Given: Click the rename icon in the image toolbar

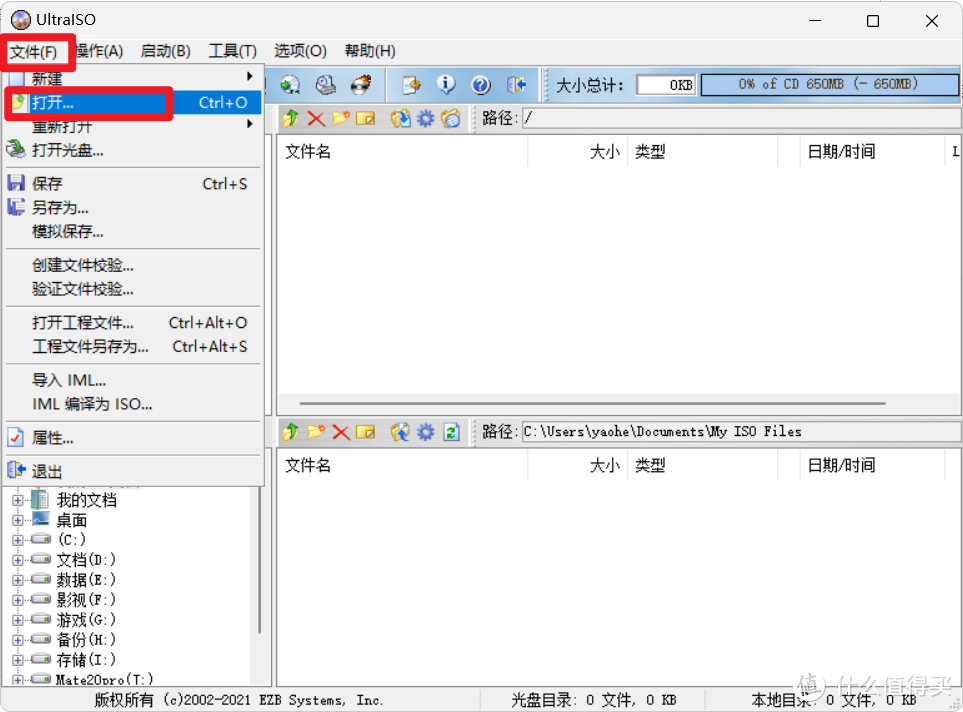Looking at the screenshot, I should click(365, 118).
